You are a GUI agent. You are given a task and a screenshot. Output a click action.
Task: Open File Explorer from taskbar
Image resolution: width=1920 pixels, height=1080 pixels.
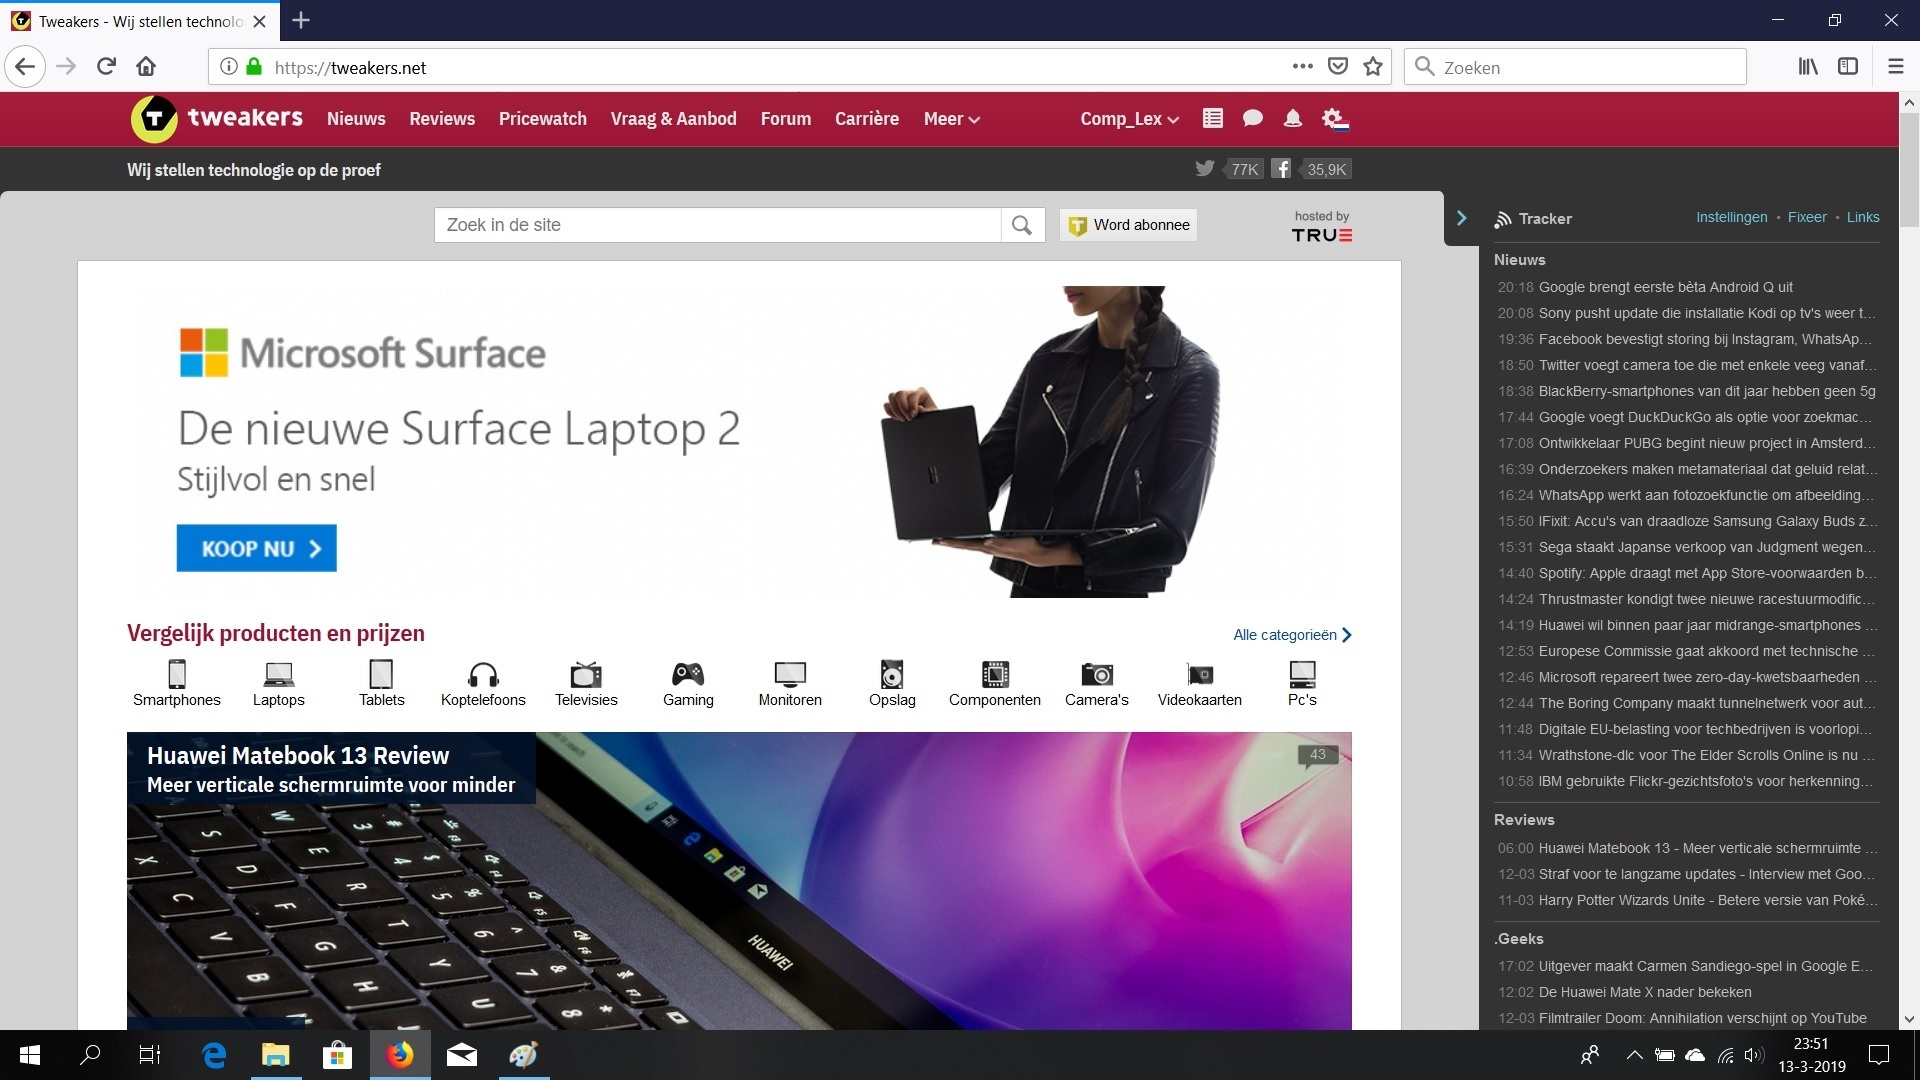(276, 1055)
